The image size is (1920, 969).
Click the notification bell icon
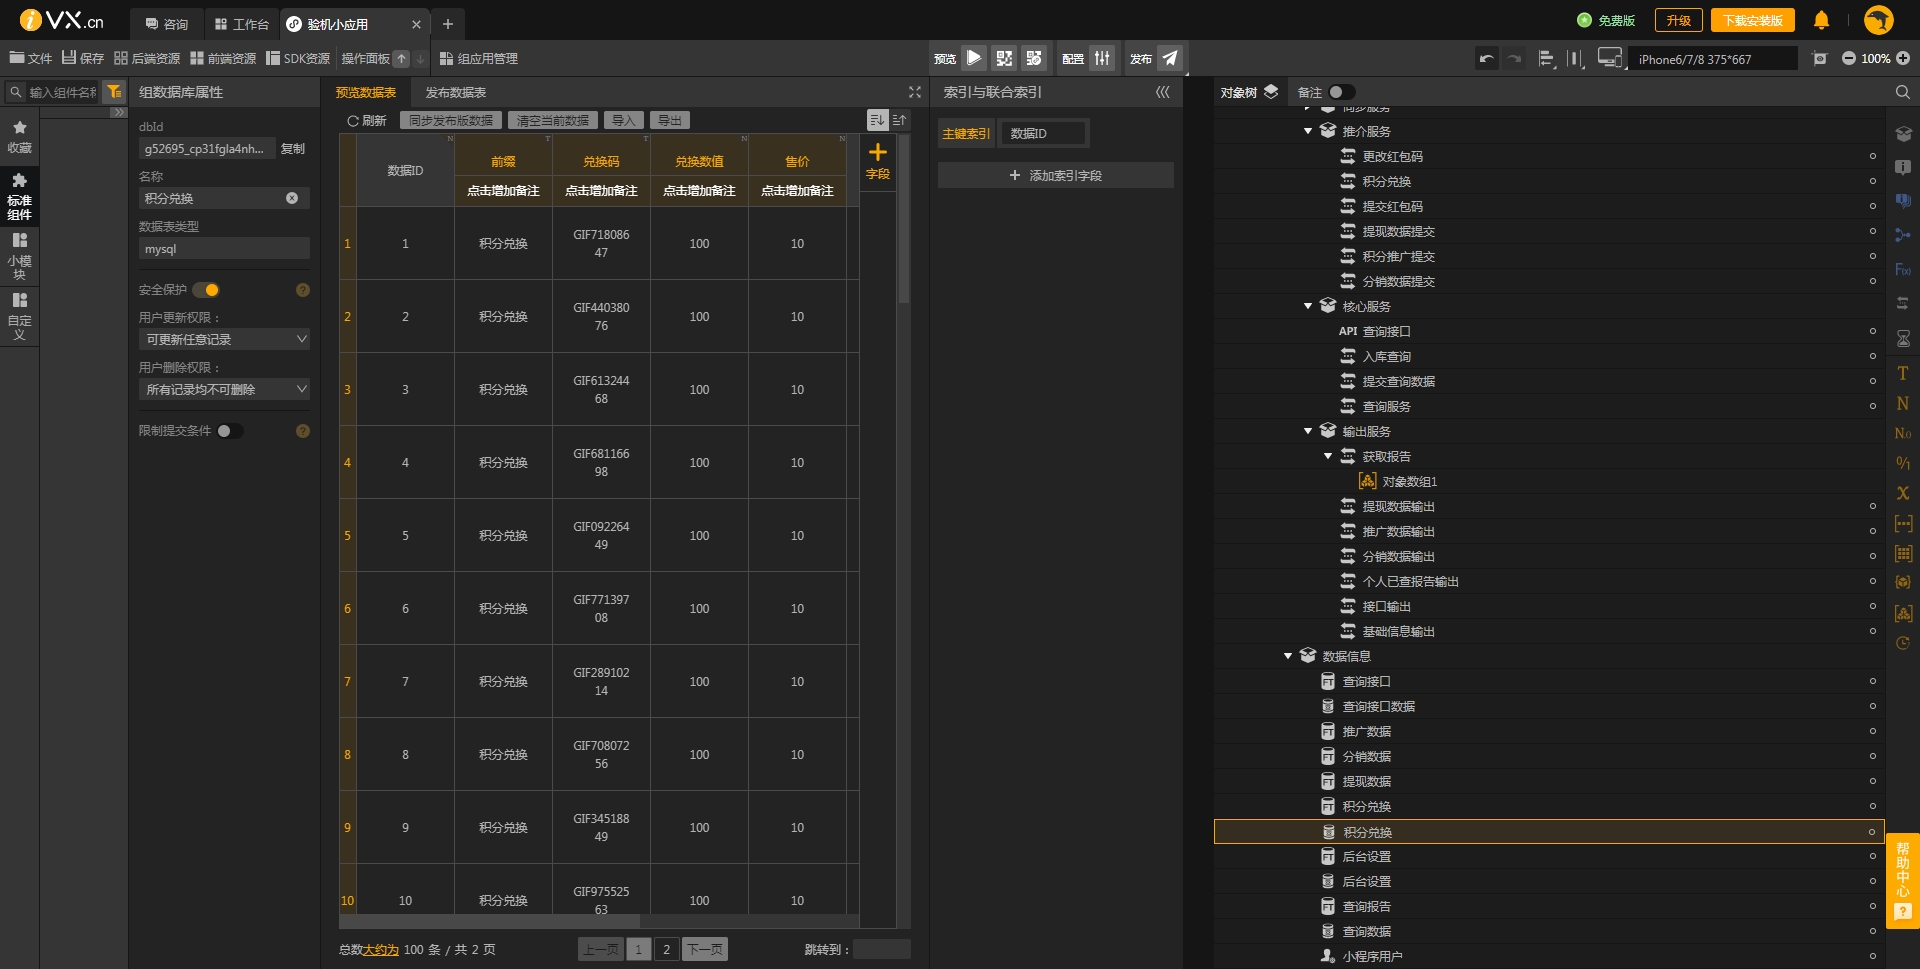[1821, 20]
